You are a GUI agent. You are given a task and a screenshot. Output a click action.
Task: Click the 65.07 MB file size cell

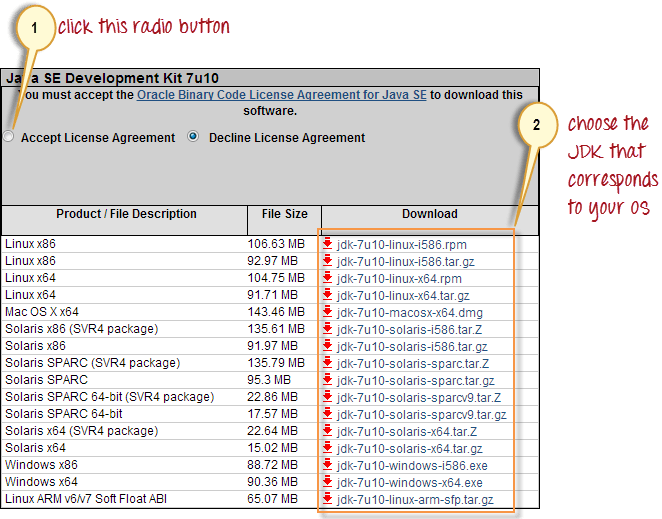tap(273, 499)
